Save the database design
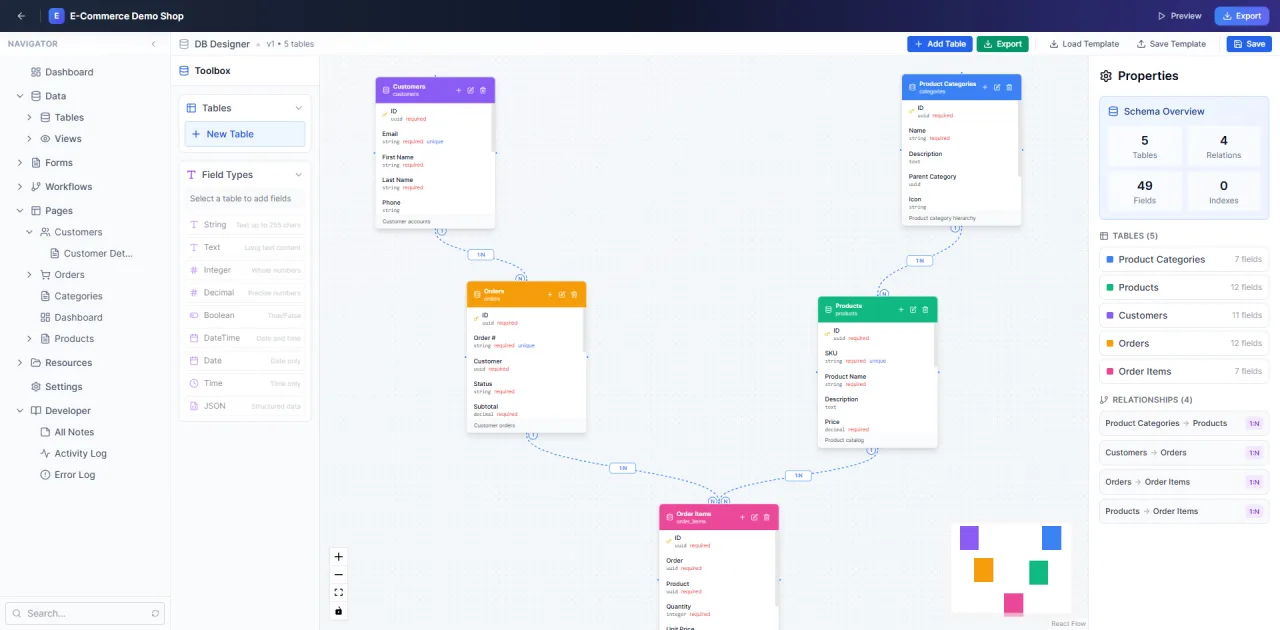The image size is (1280, 630). (x=1249, y=44)
